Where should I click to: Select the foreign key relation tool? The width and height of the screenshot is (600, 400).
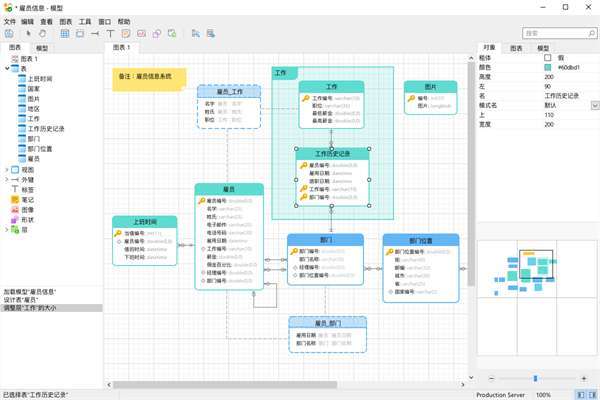click(x=95, y=34)
